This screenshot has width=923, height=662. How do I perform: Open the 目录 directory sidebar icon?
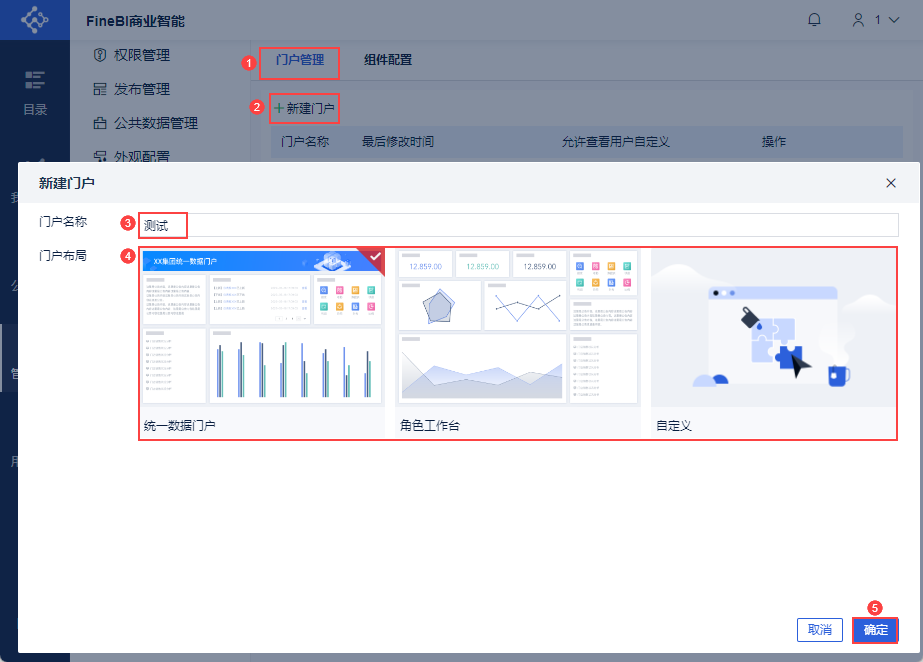[35, 93]
